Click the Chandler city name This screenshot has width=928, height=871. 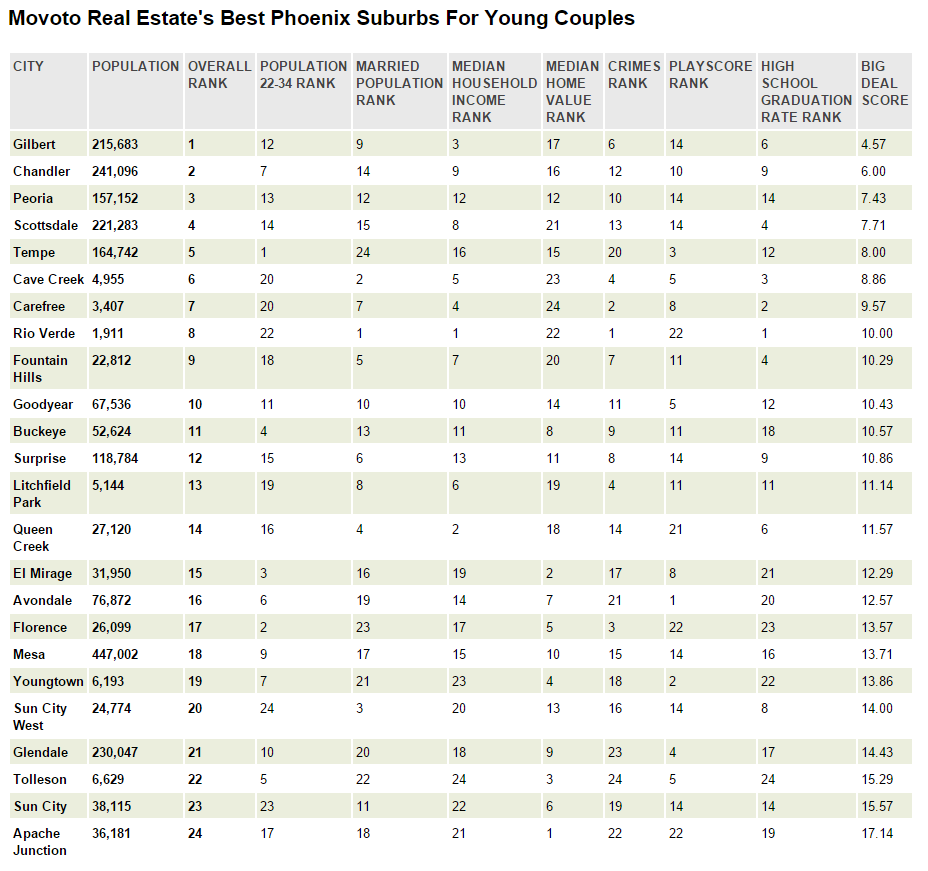pos(41,172)
